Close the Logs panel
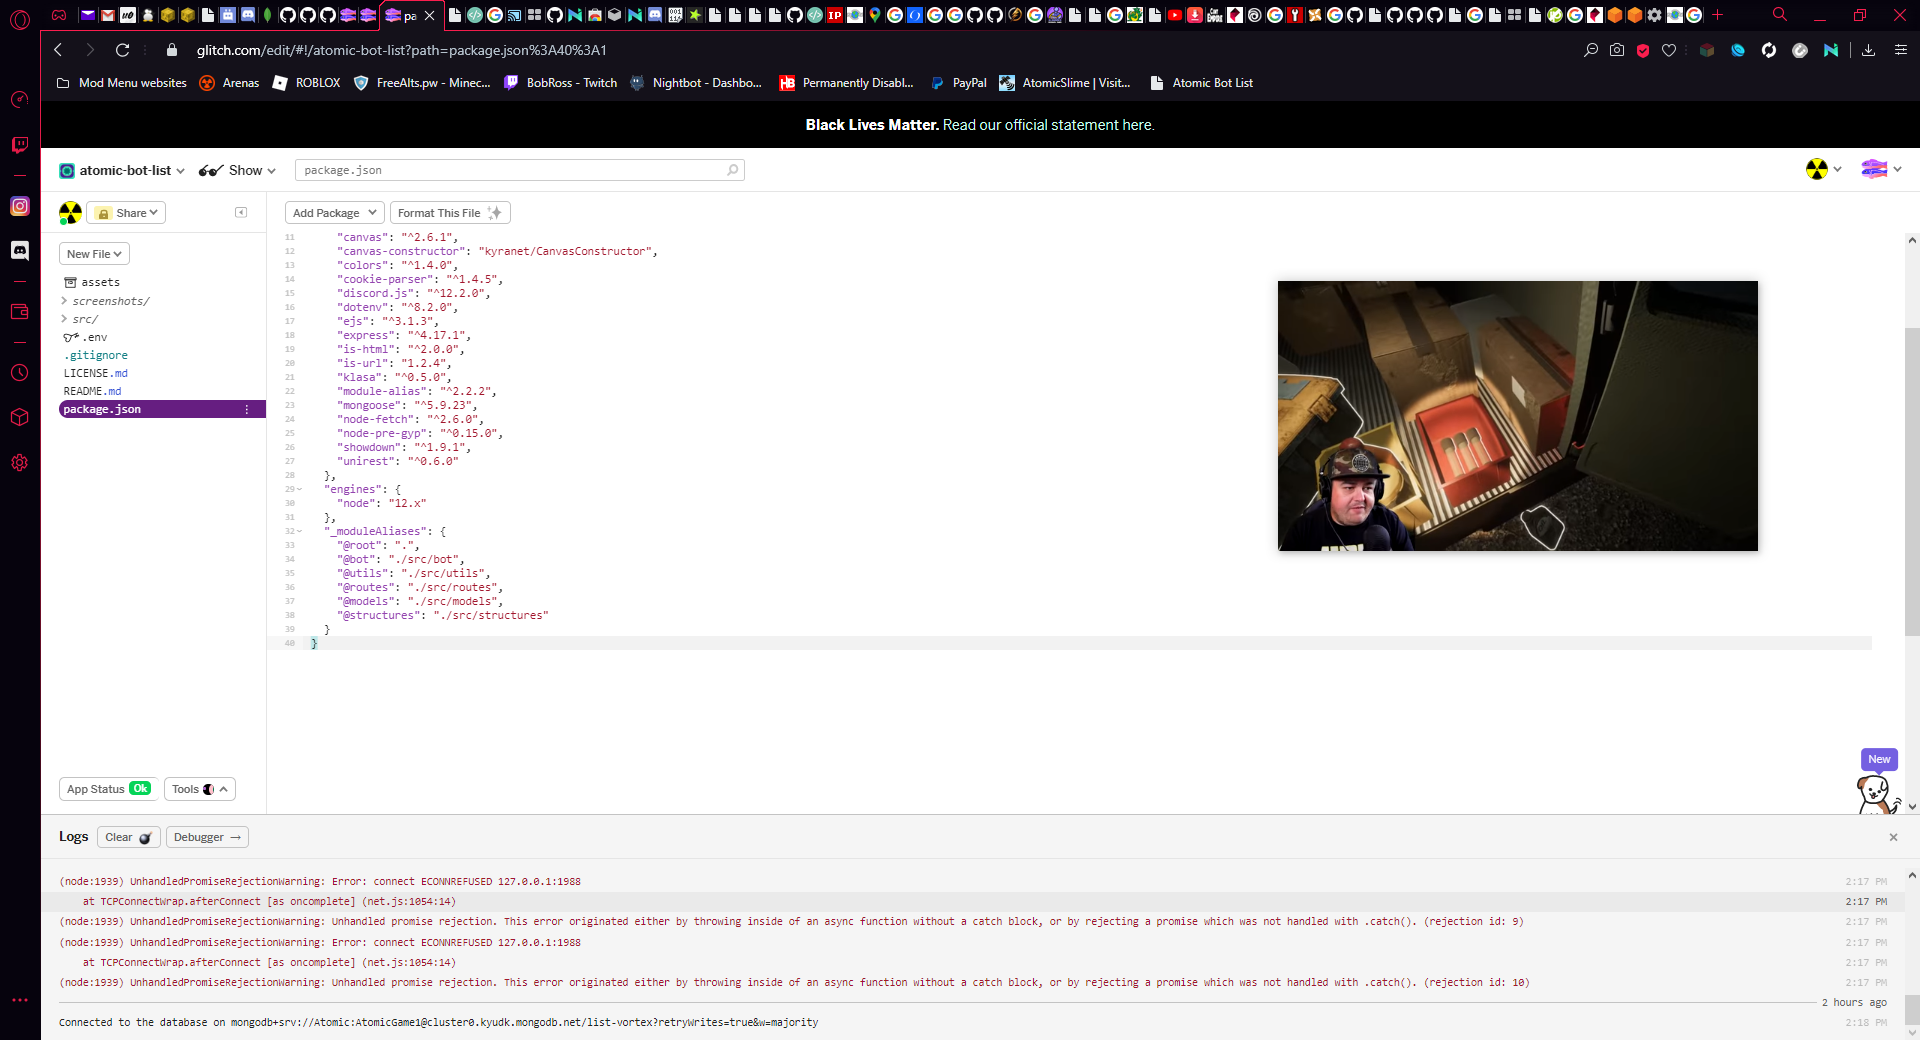The width and height of the screenshot is (1920, 1040). [x=1893, y=837]
